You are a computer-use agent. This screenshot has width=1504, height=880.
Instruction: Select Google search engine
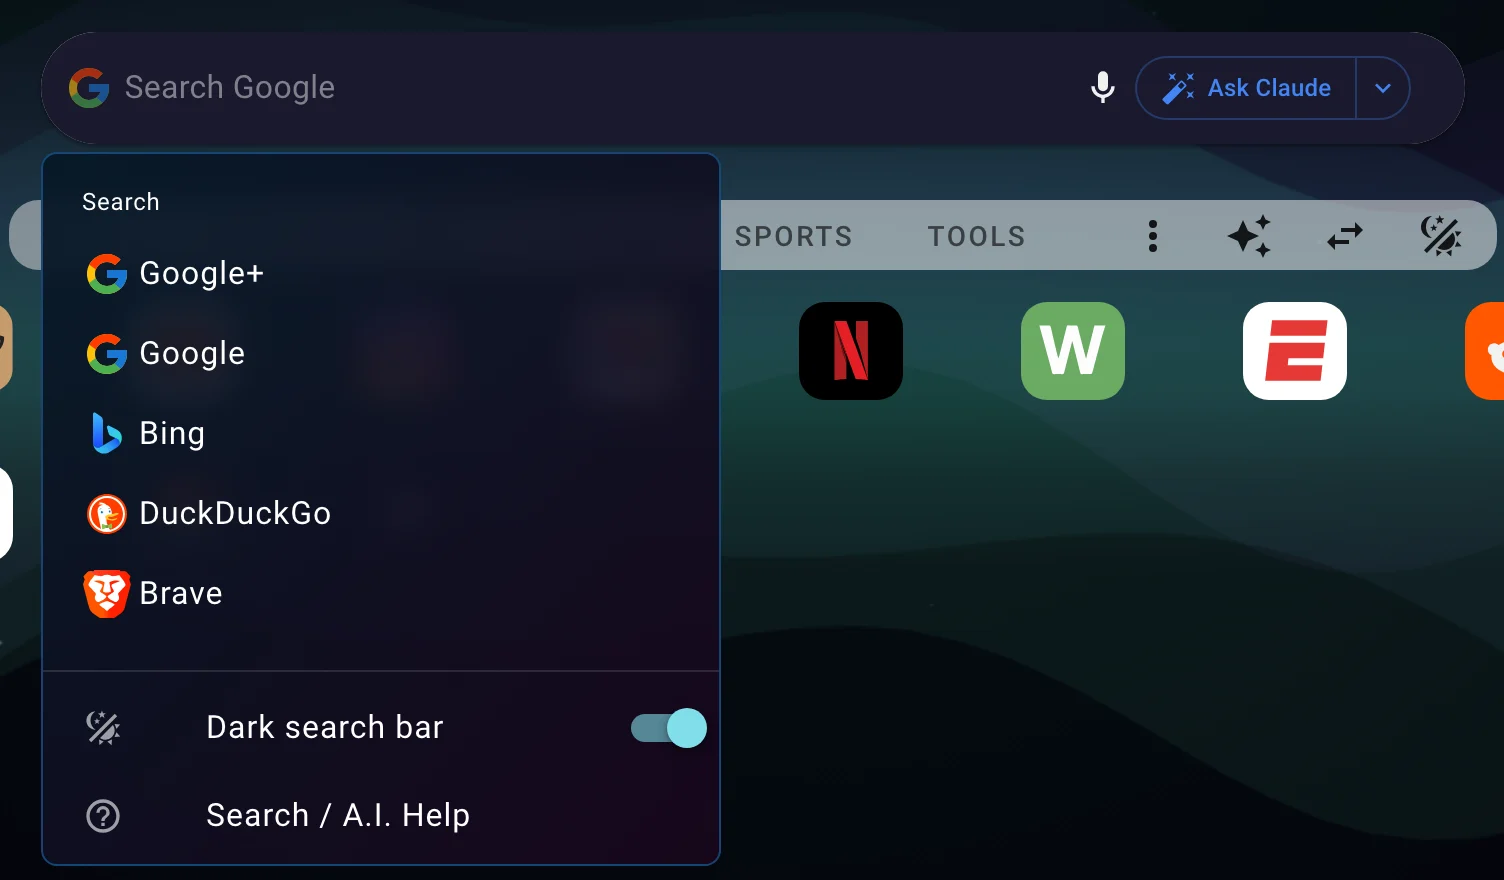[x=381, y=353]
